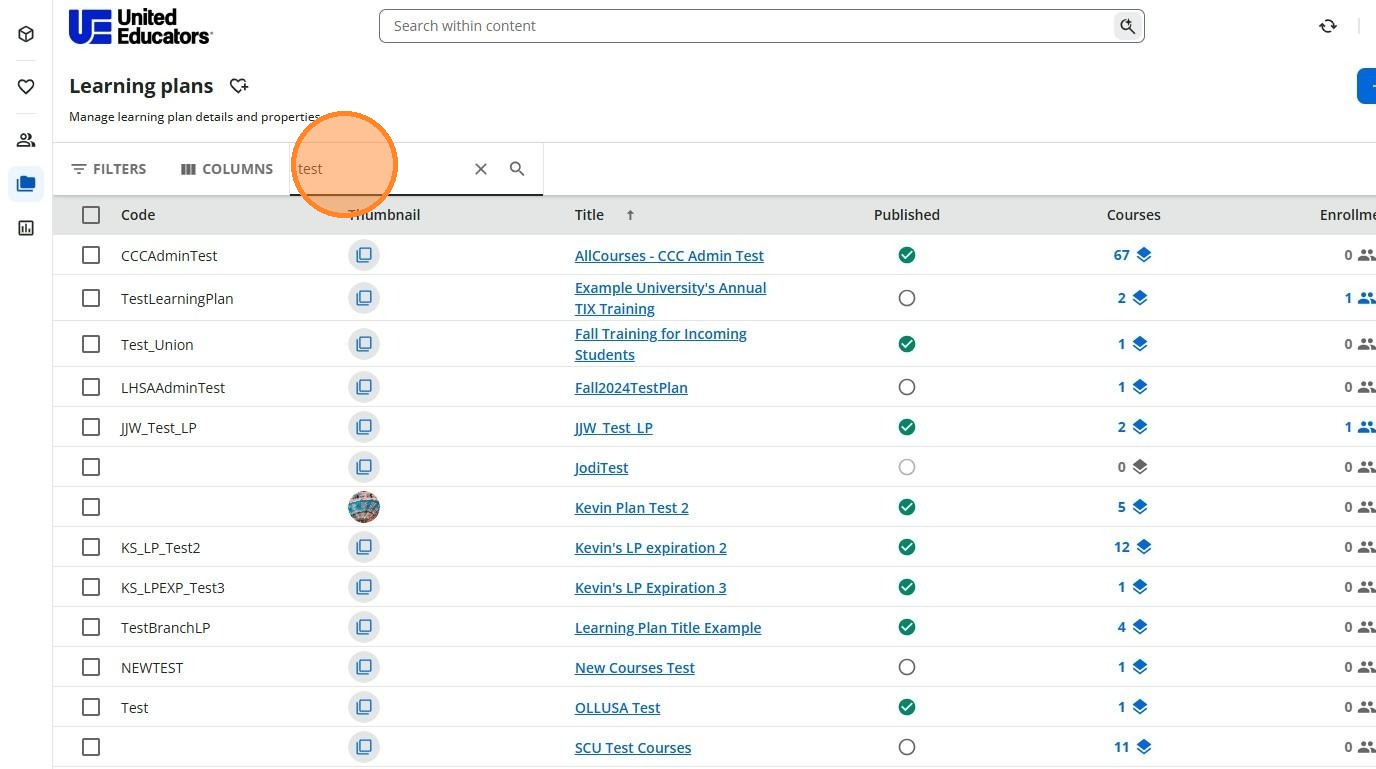Click the thumbnail icon for TestLearningPlan row

pyautogui.click(x=364, y=298)
